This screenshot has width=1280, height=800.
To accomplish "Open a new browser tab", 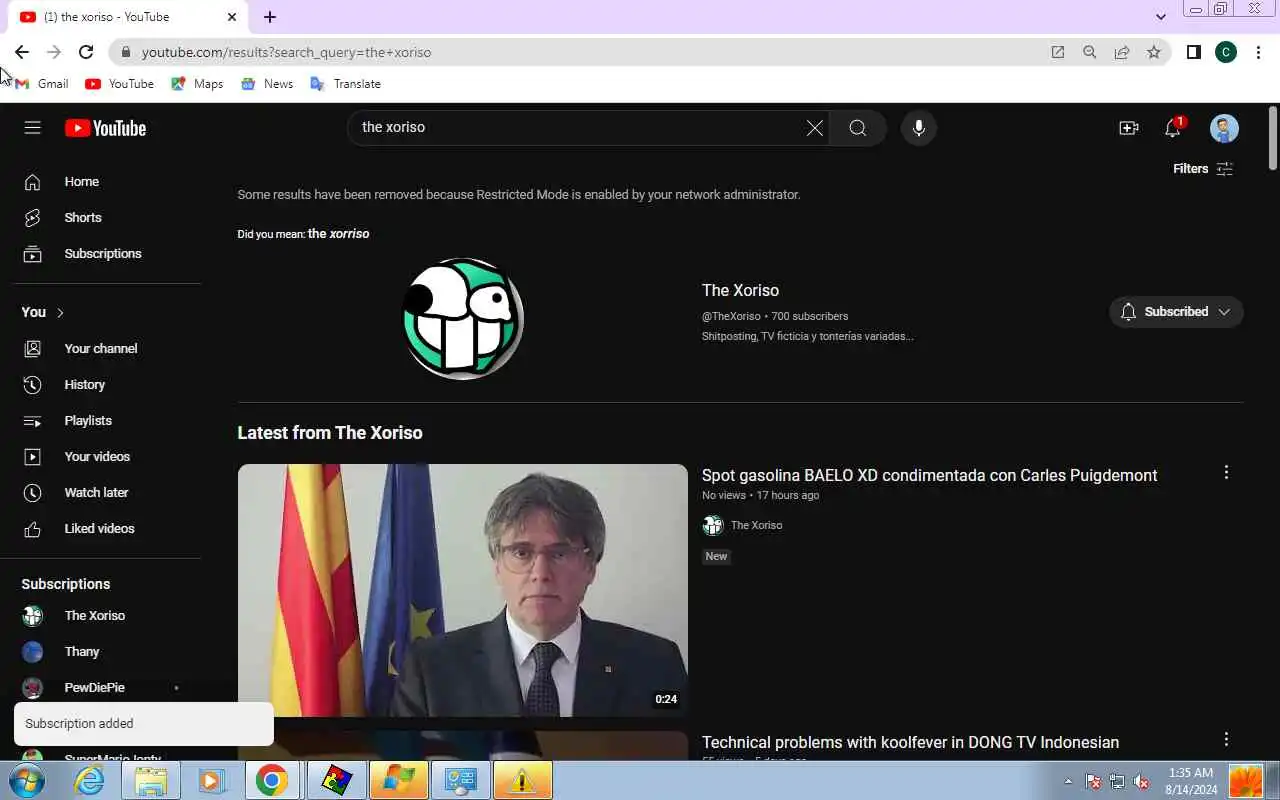I will 270,17.
